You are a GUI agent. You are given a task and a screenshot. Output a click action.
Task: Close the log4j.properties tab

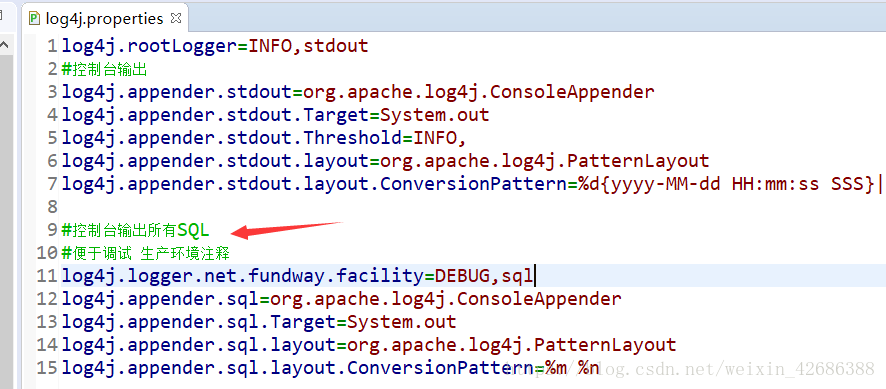[176, 18]
